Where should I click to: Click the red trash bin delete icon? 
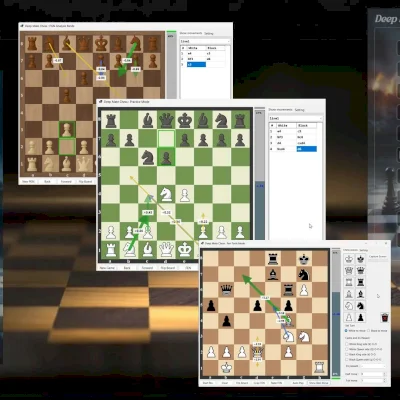385,318
